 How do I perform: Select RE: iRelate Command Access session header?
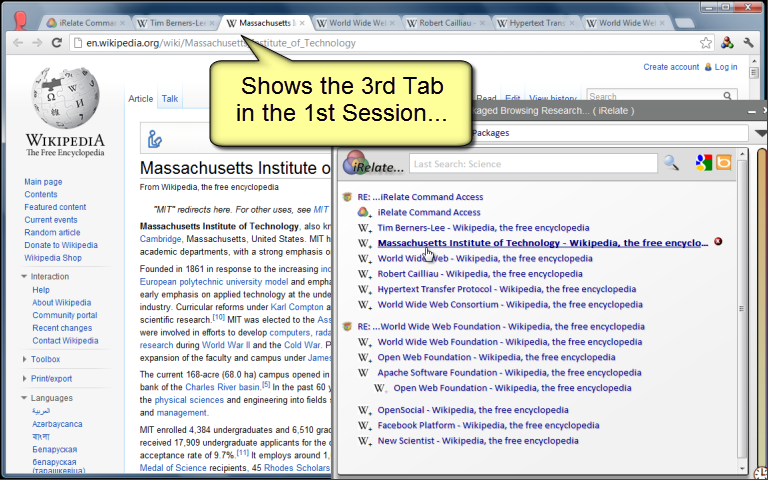(x=420, y=197)
